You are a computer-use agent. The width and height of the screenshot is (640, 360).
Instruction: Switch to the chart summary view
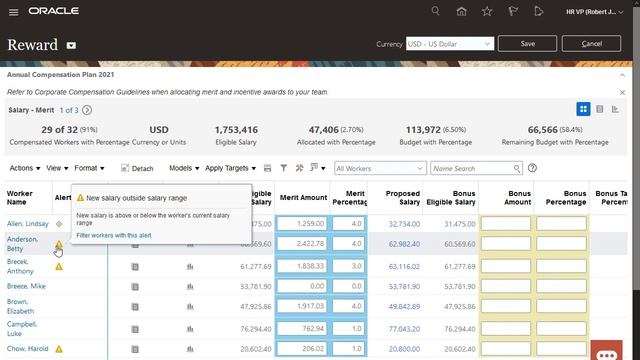tap(615, 109)
